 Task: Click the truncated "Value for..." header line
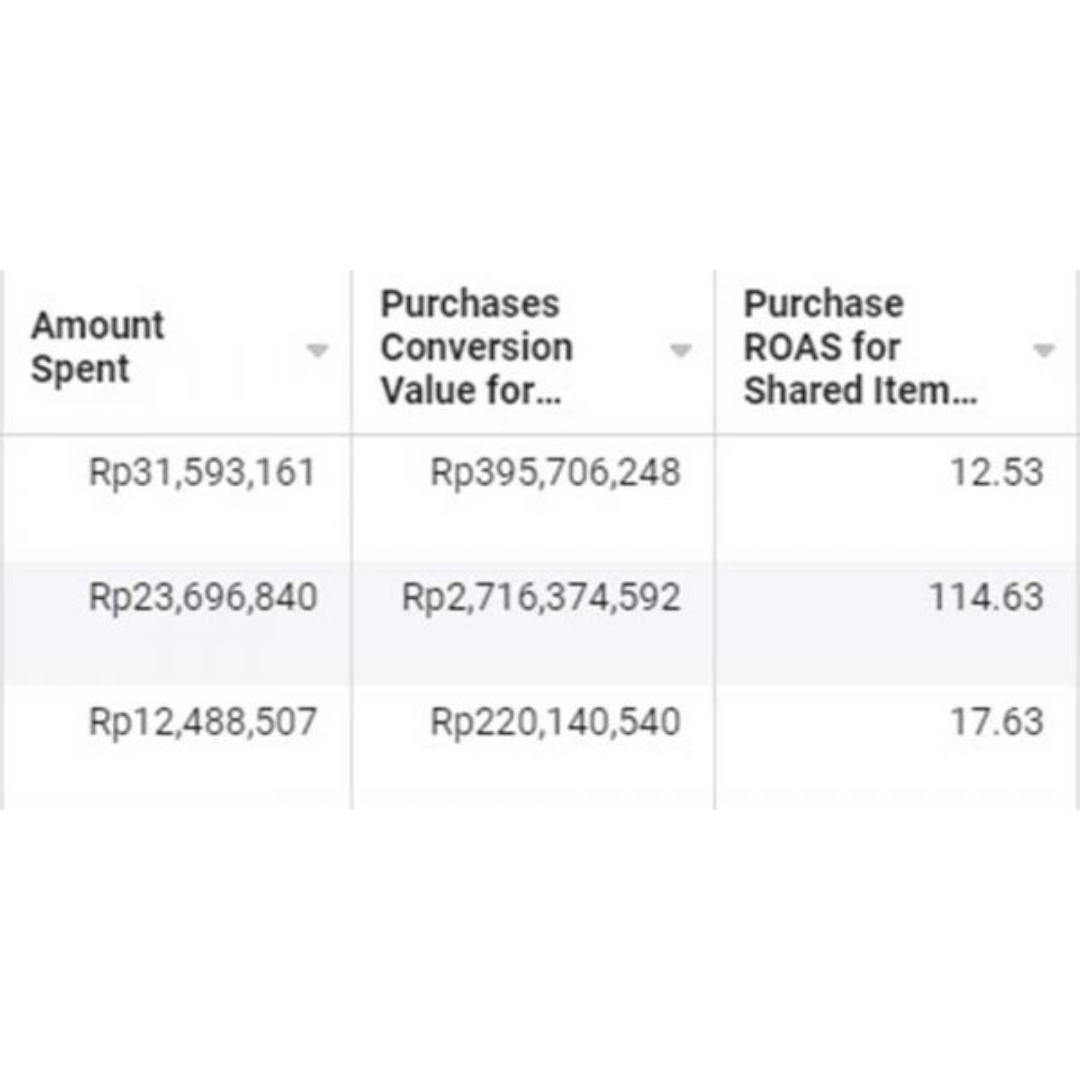pyautogui.click(x=471, y=391)
